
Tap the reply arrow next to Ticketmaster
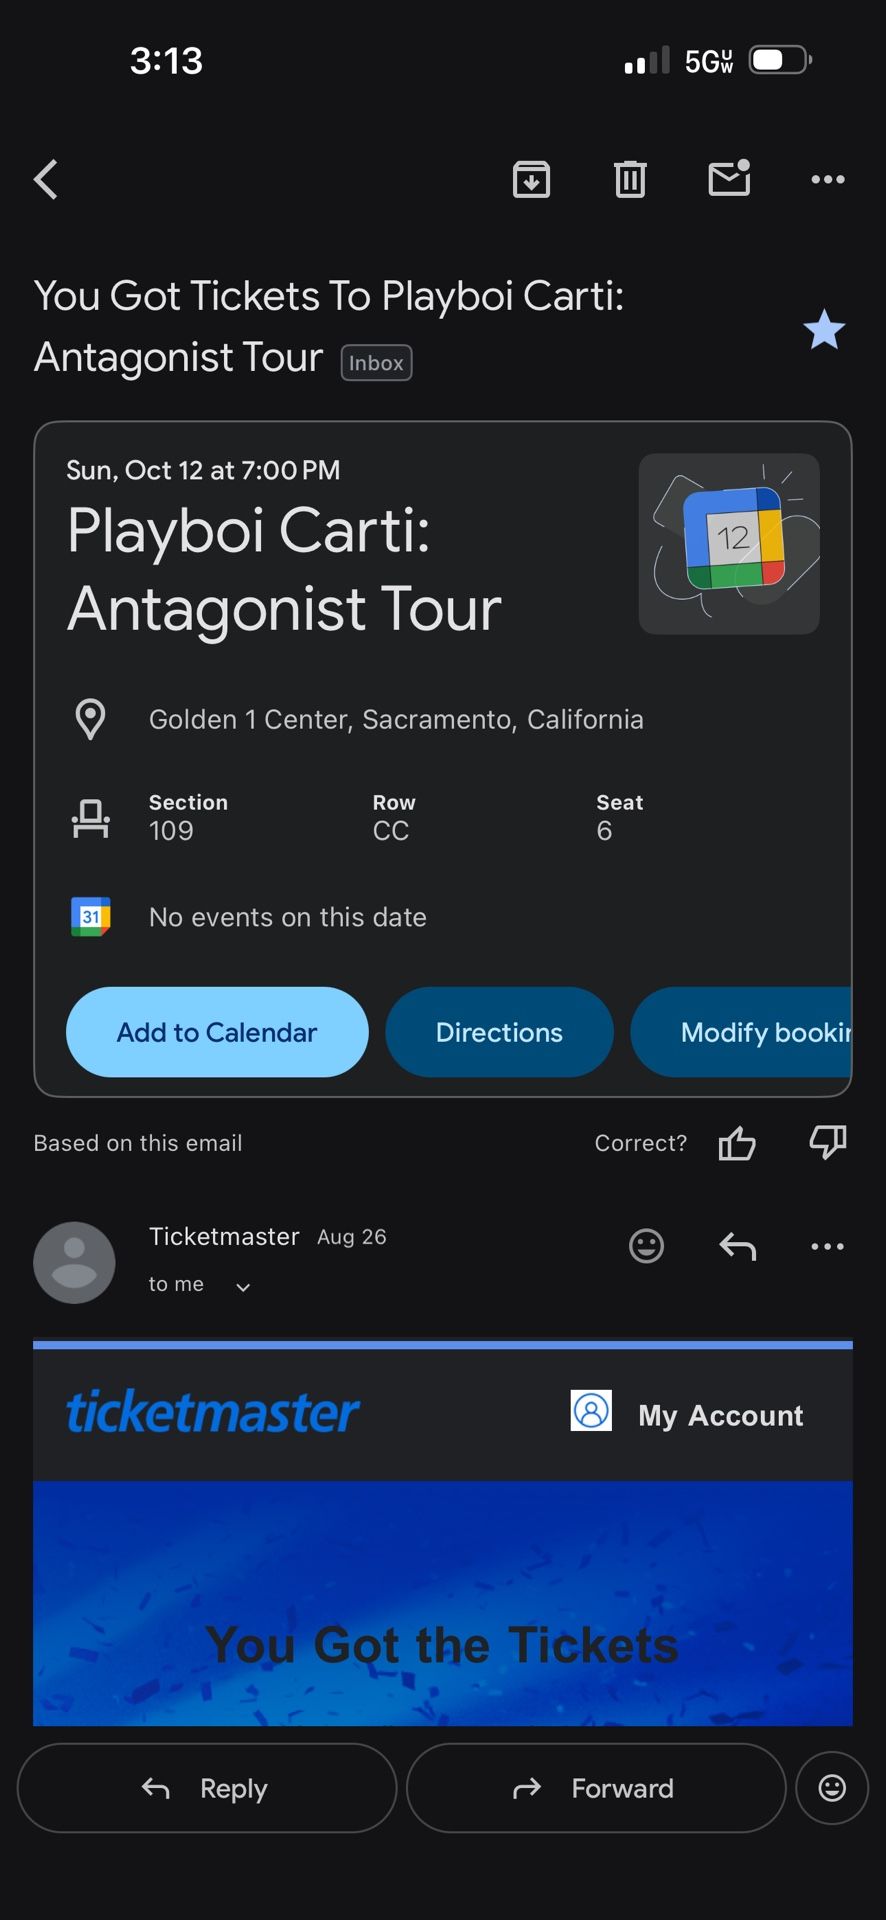pyautogui.click(x=738, y=1246)
